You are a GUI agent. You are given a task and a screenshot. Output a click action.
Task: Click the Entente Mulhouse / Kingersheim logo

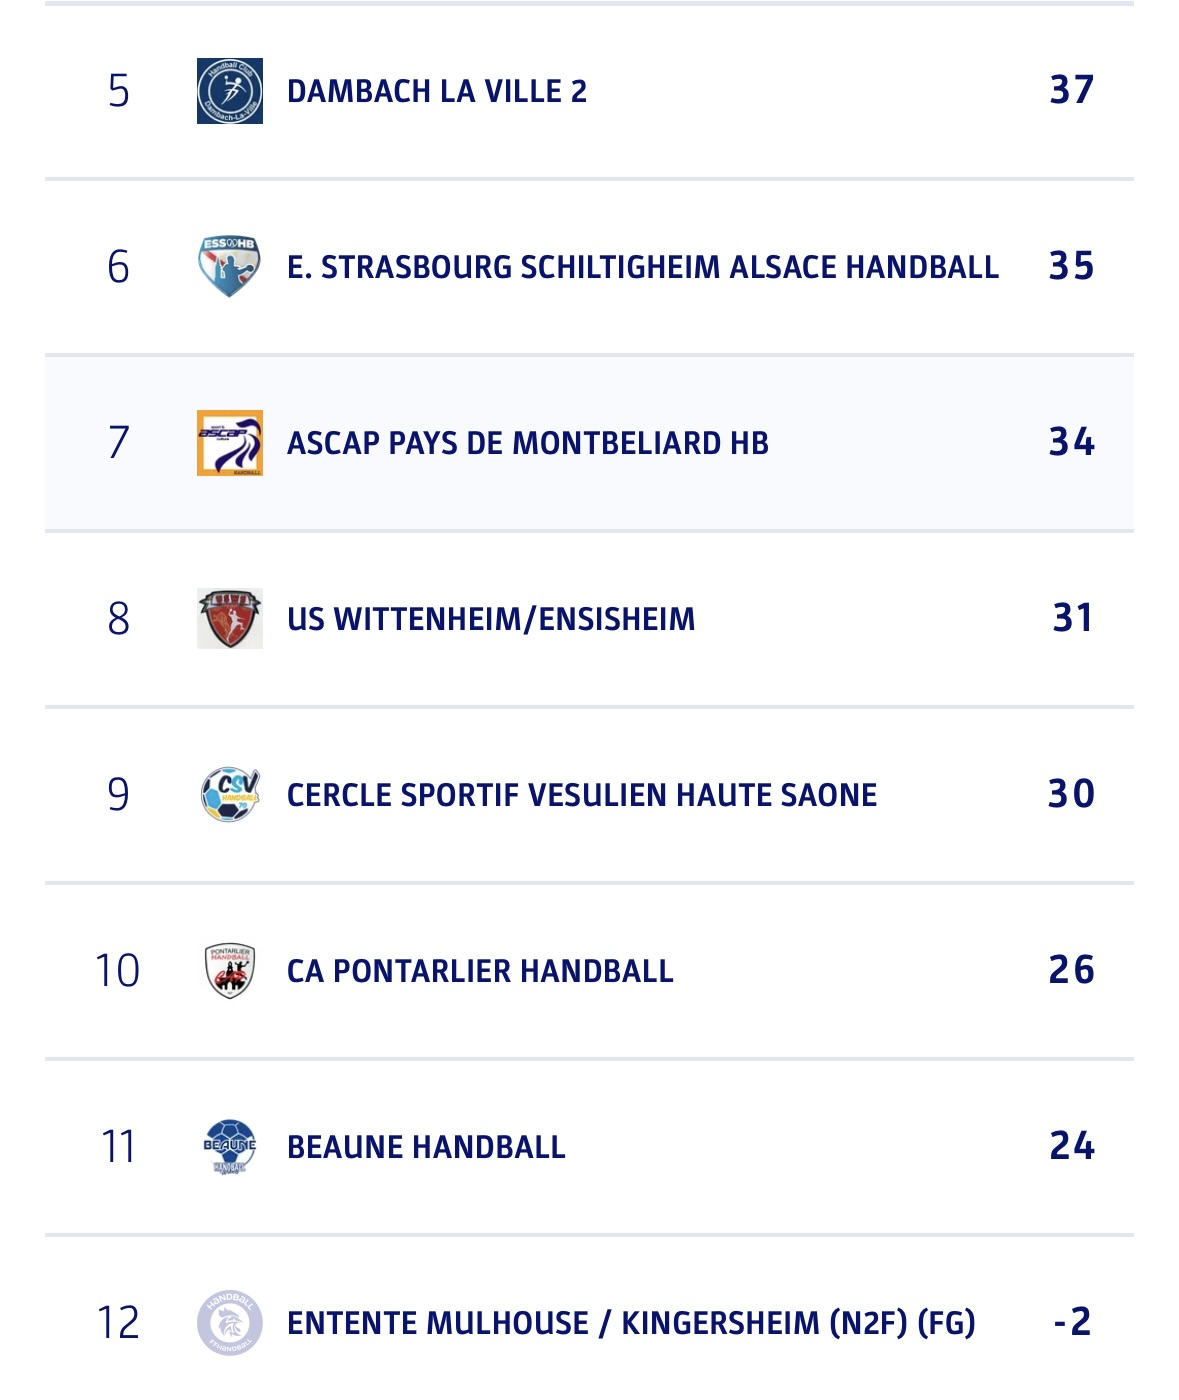point(230,1323)
